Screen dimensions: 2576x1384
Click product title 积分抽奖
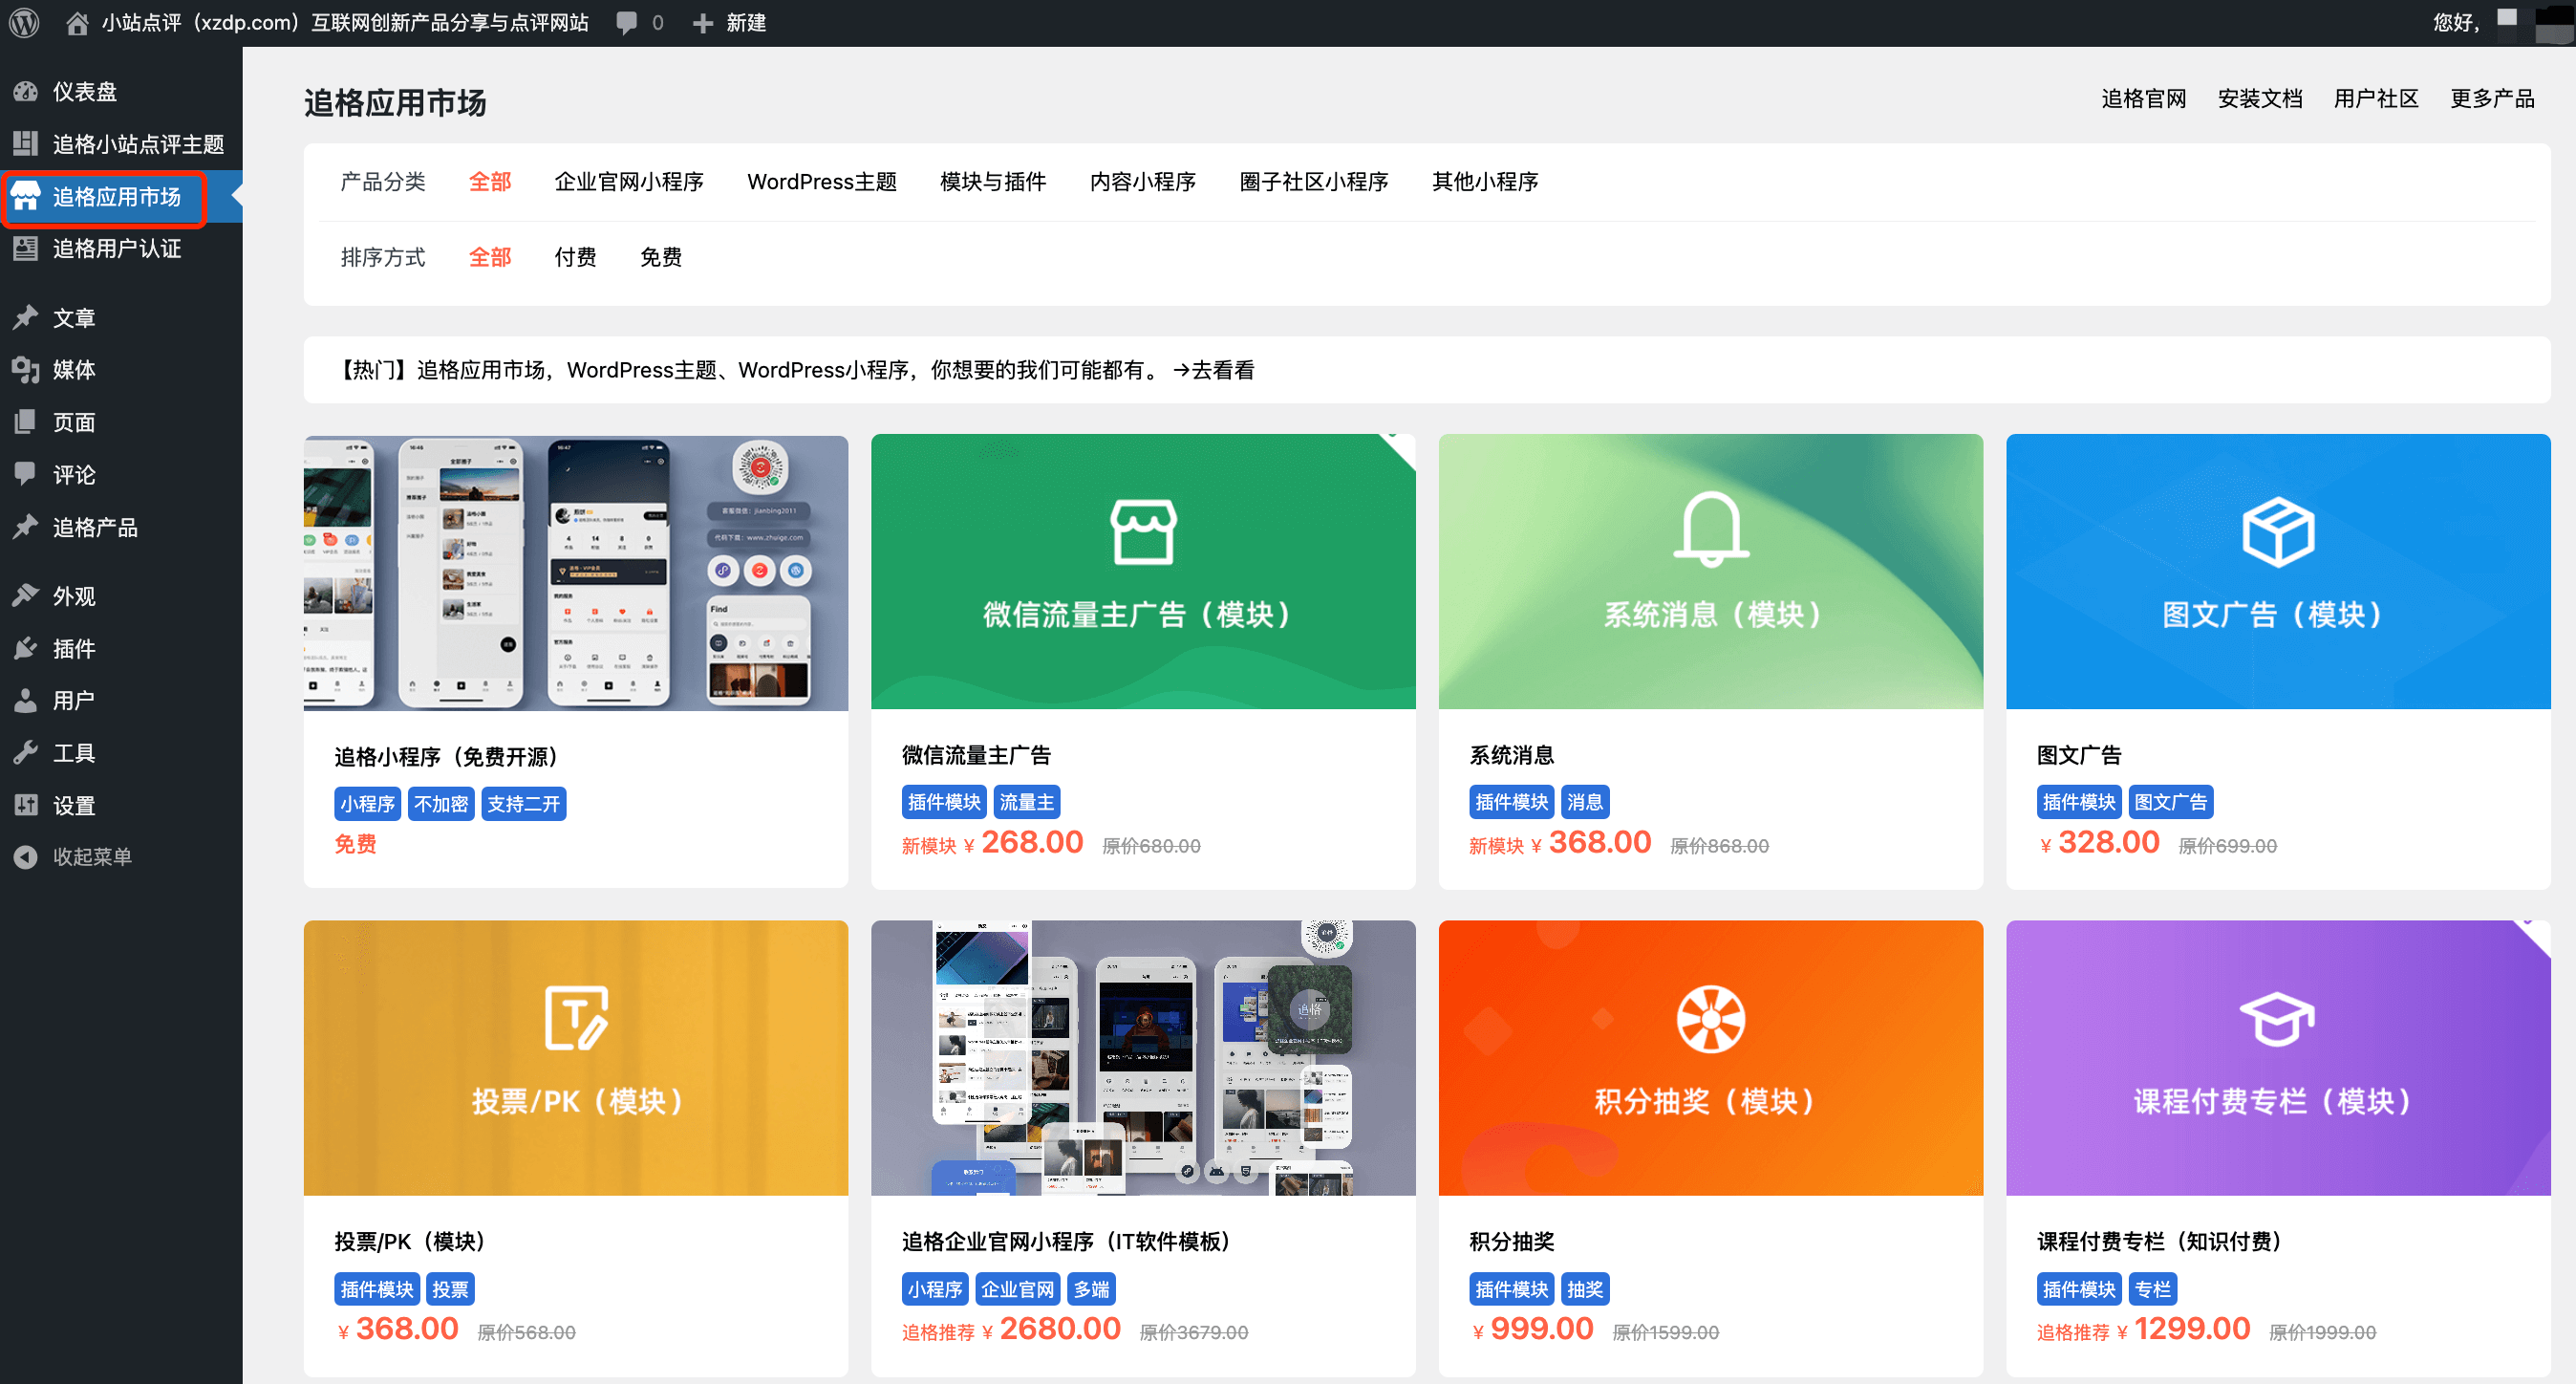(1511, 1241)
